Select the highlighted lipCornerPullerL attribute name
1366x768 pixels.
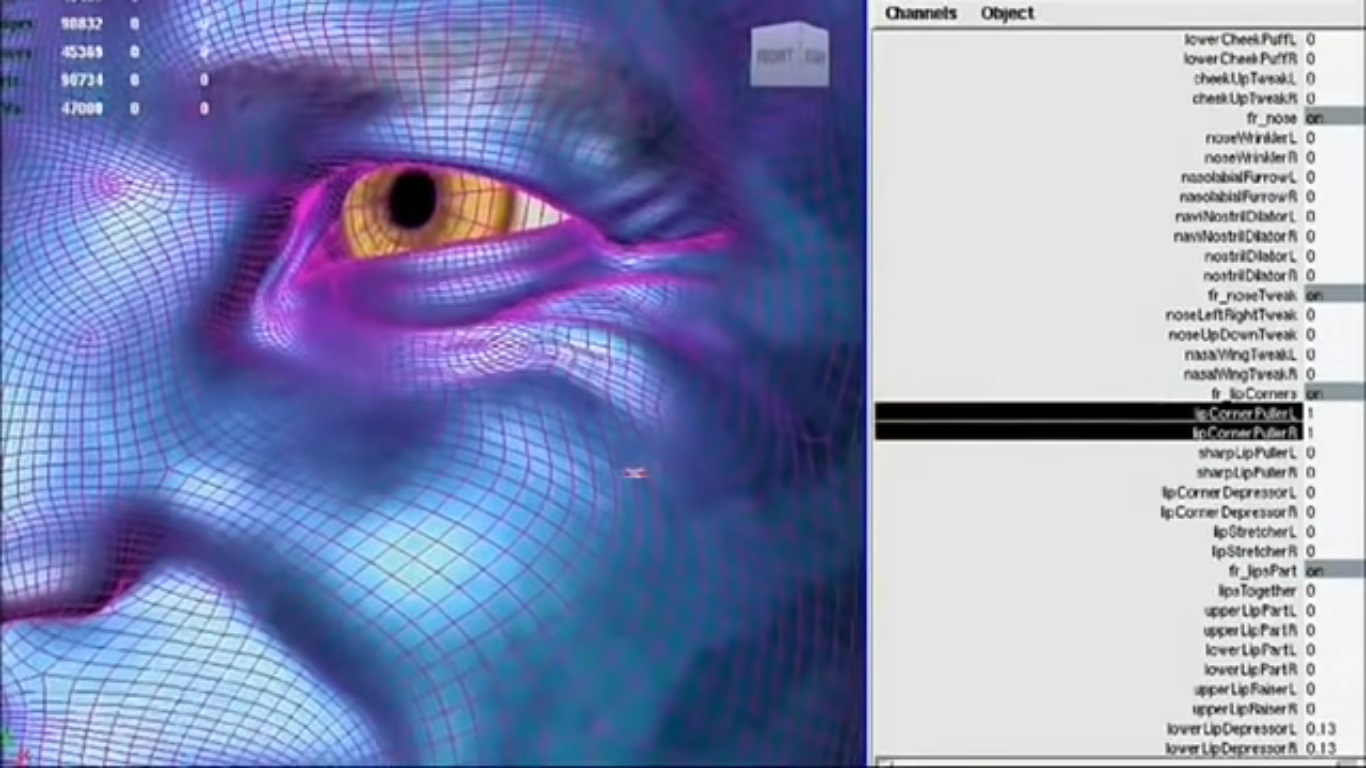coord(1244,413)
